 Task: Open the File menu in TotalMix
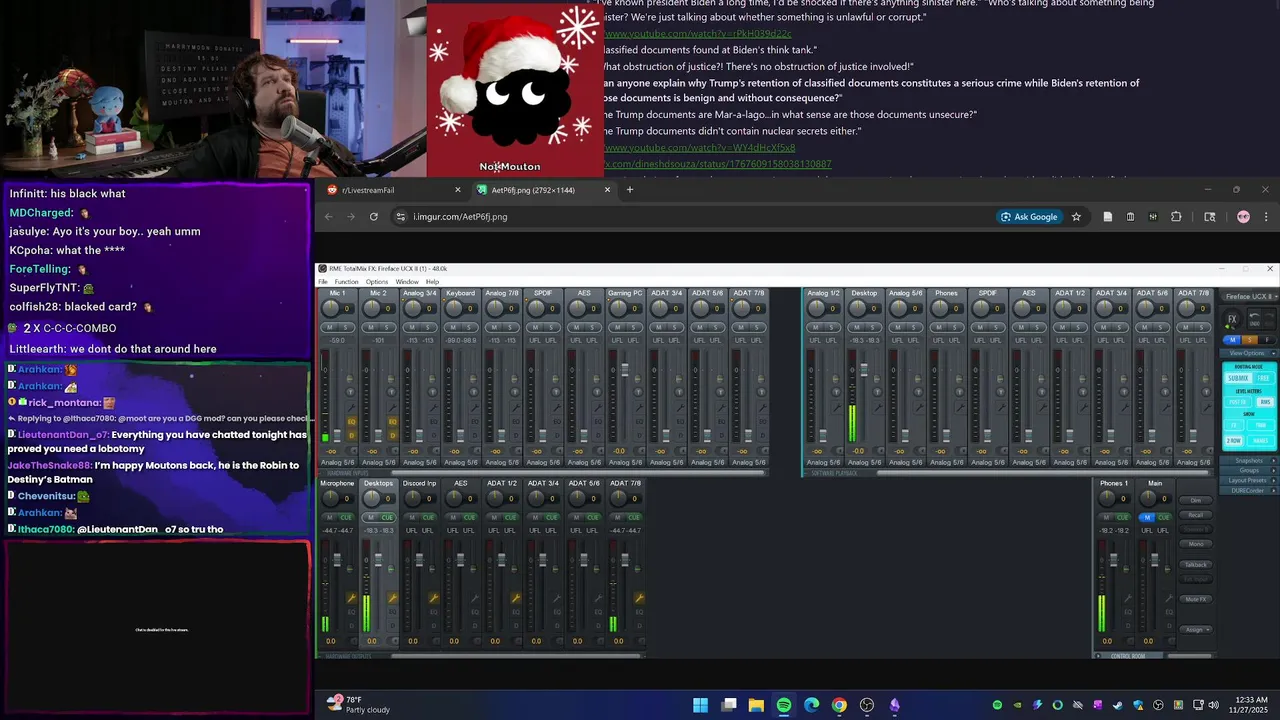pyautogui.click(x=323, y=282)
